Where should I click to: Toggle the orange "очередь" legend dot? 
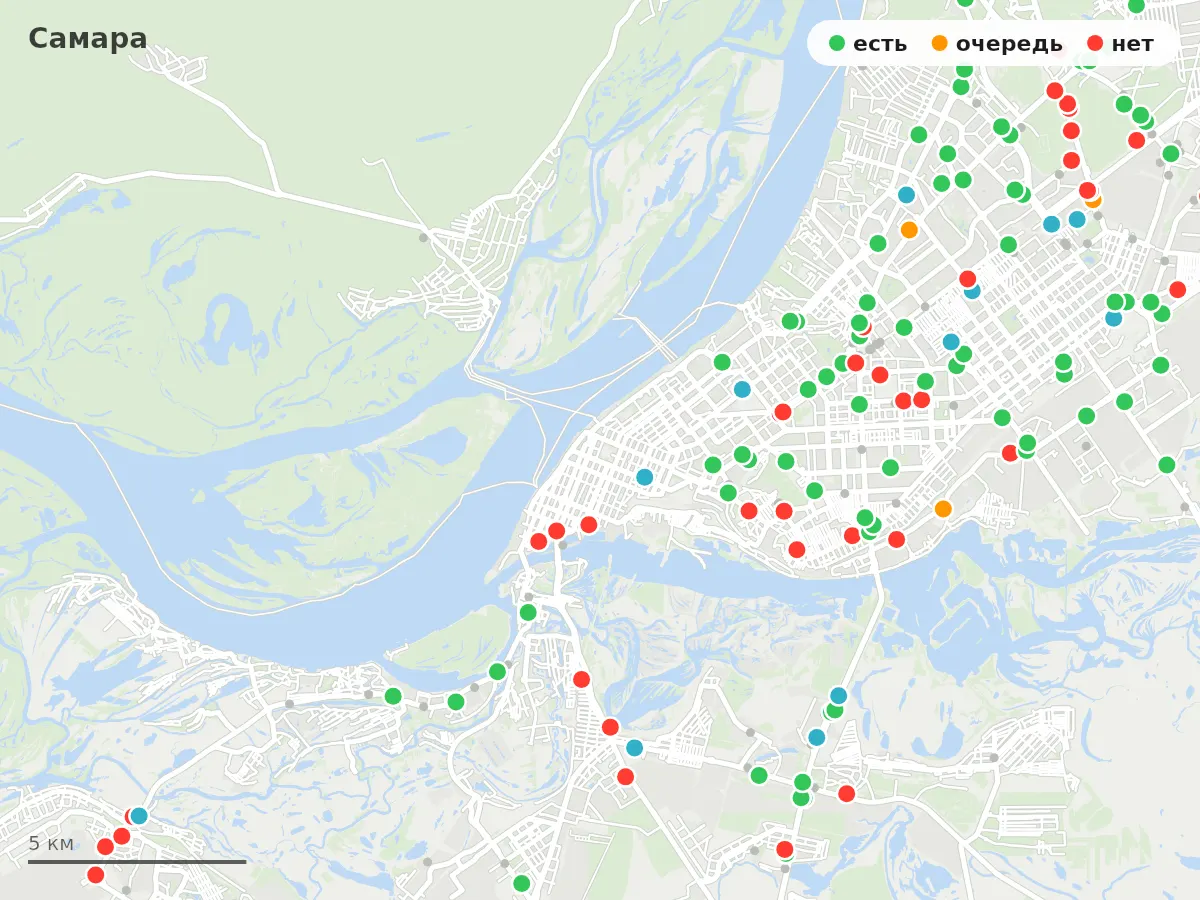(940, 44)
